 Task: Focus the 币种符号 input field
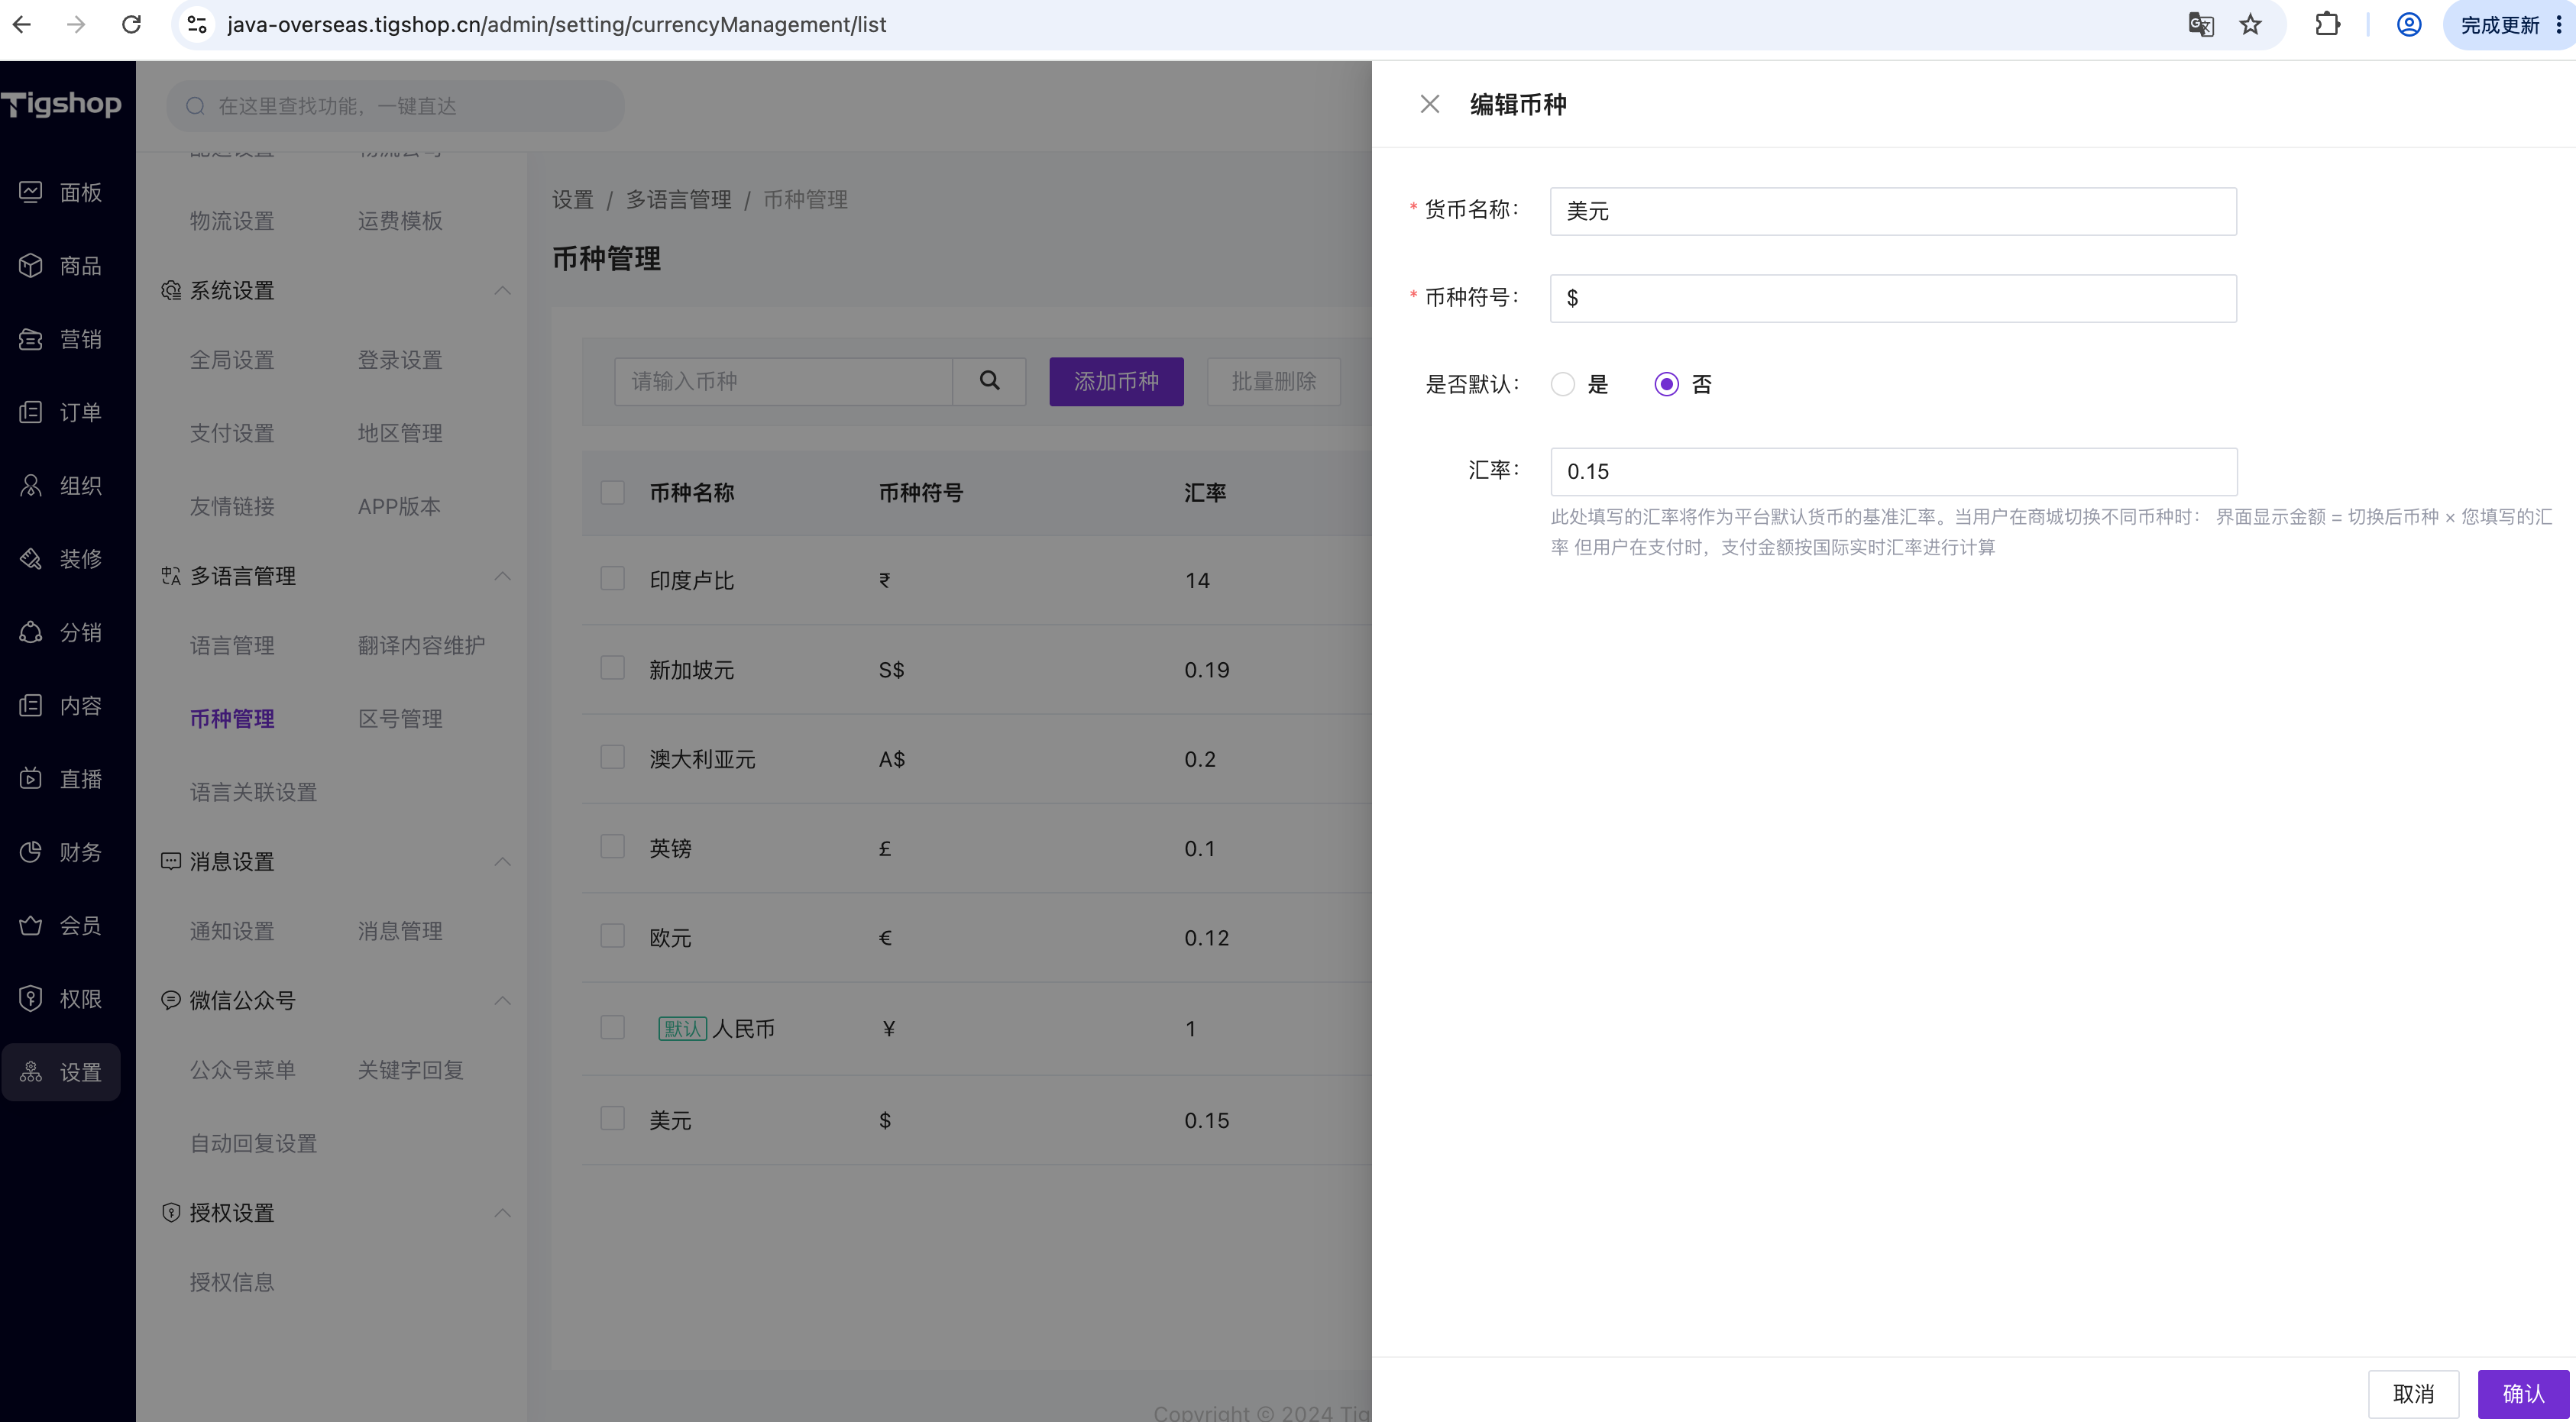tap(1893, 298)
